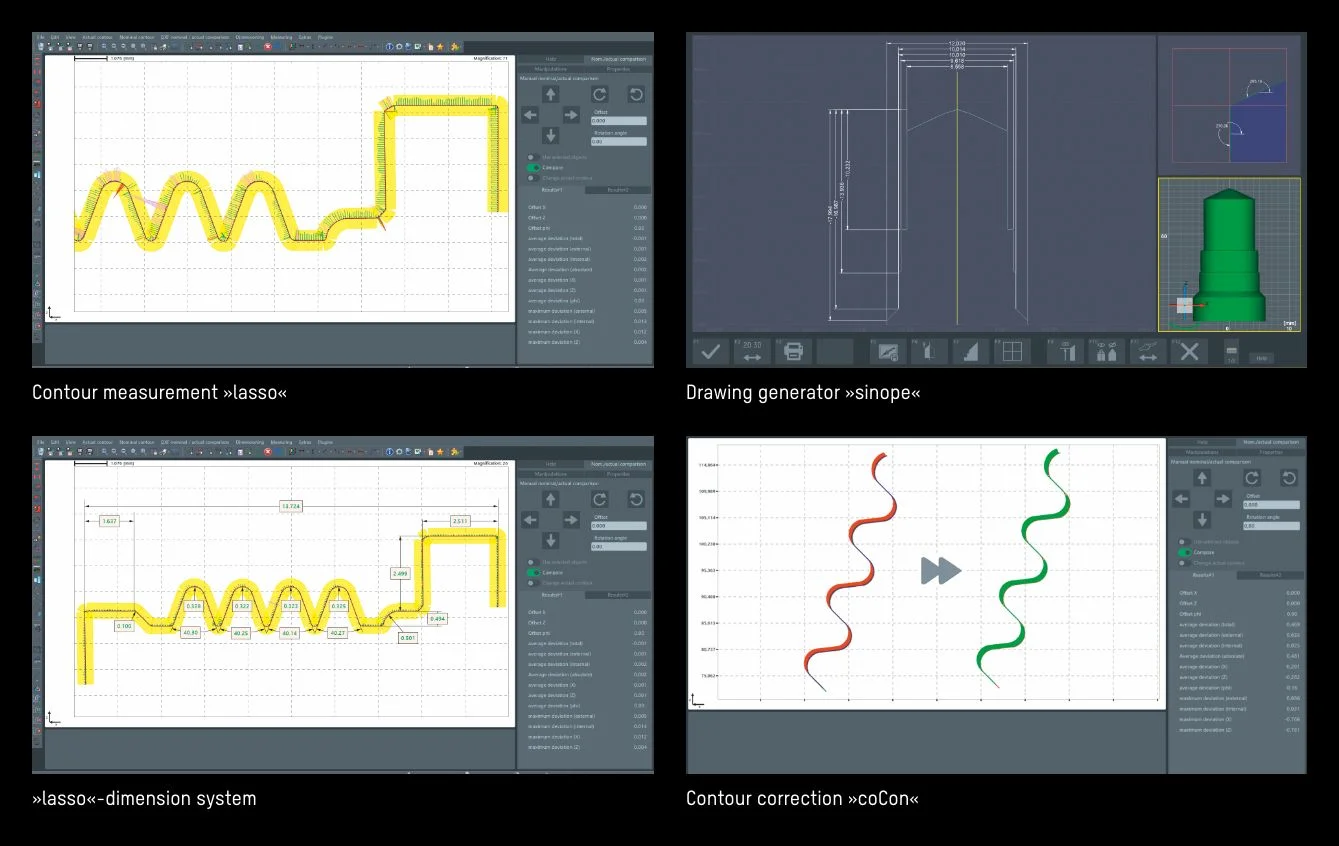Screen dimensions: 1339x846
Task: Open Dimensioning menu in lasso-dimension window
Action: click(250, 442)
